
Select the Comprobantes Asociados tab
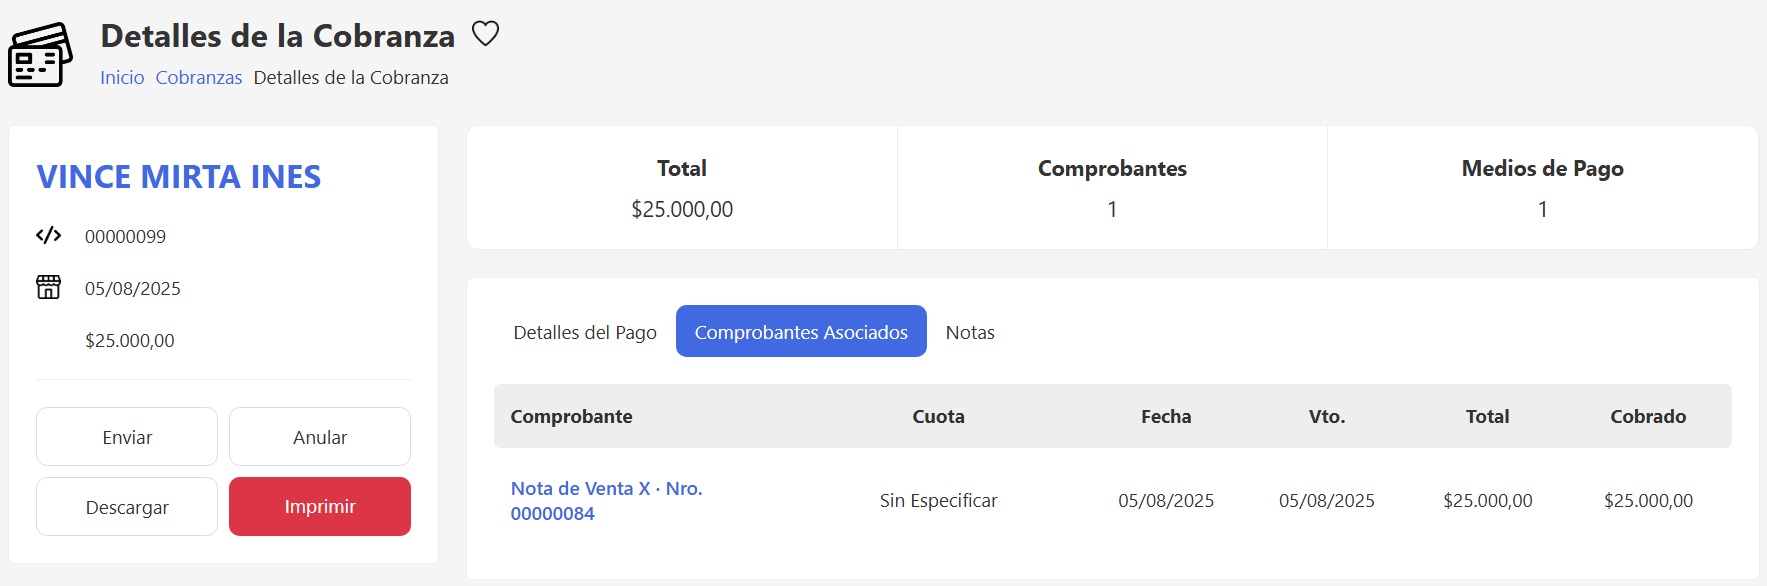(x=801, y=332)
